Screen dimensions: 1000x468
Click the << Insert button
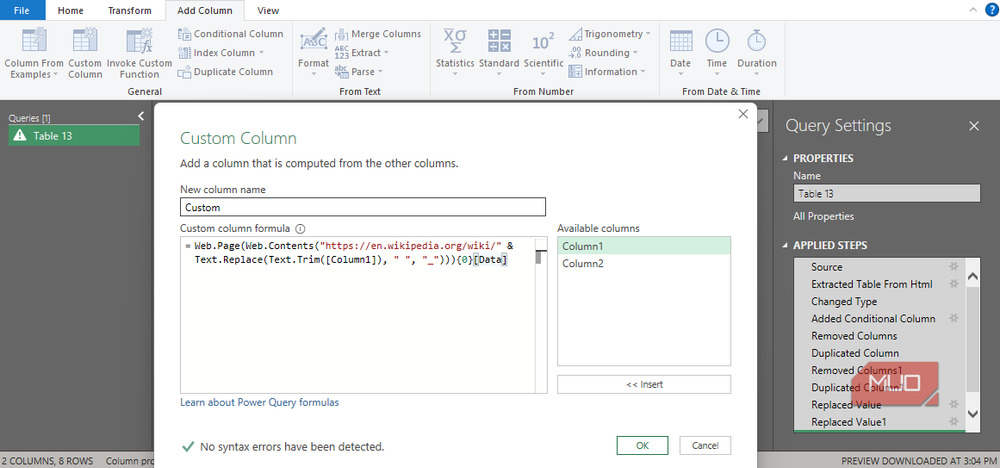pos(644,384)
